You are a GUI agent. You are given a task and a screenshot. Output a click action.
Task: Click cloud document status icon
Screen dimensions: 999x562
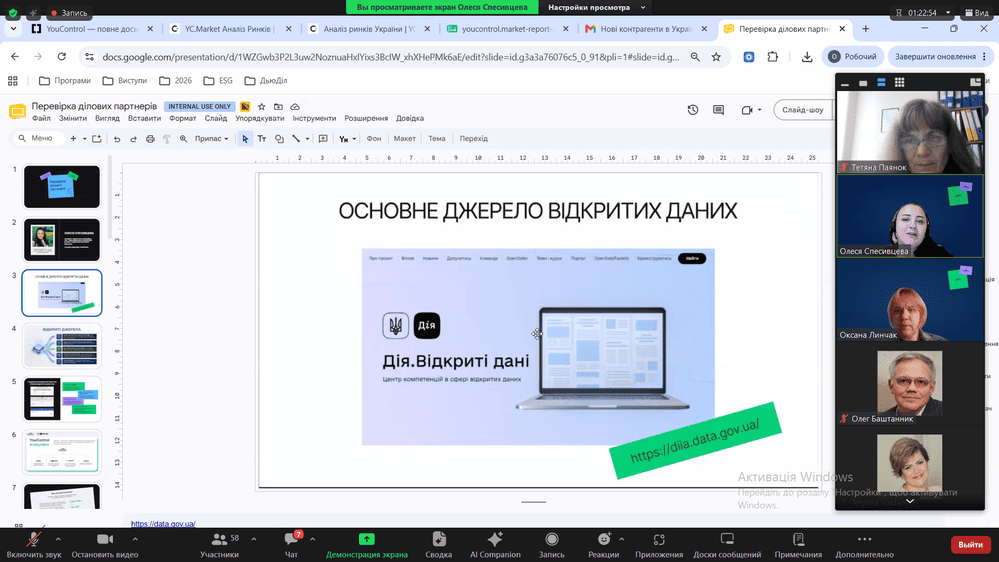click(295, 106)
